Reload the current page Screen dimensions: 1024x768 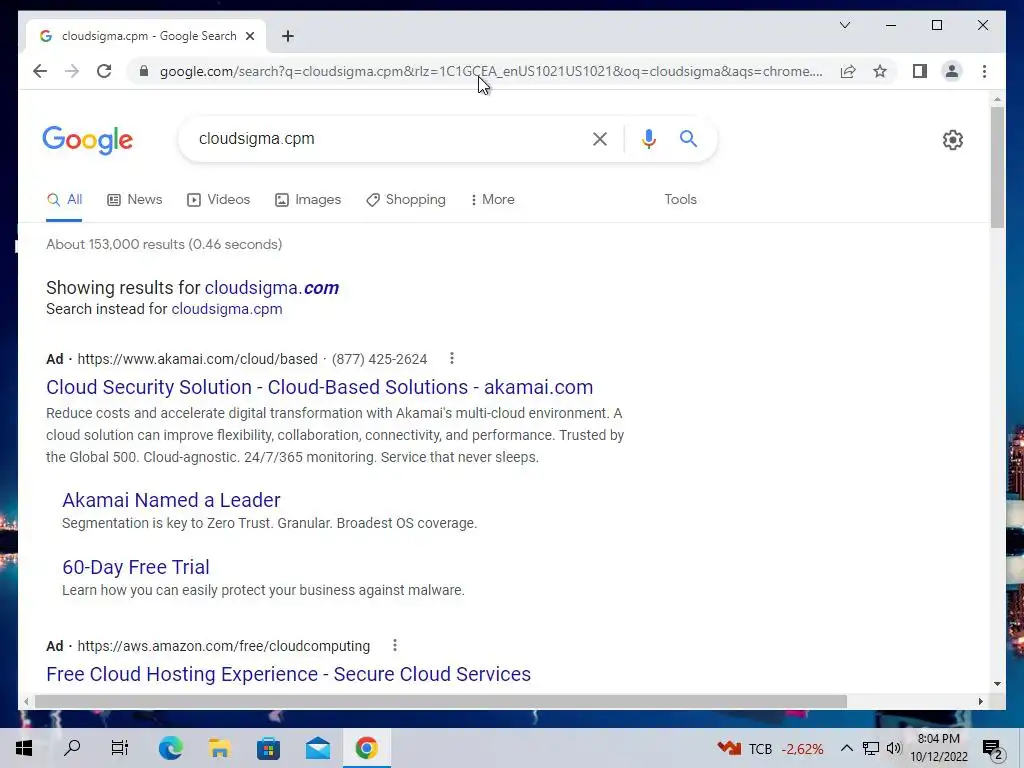(x=104, y=71)
